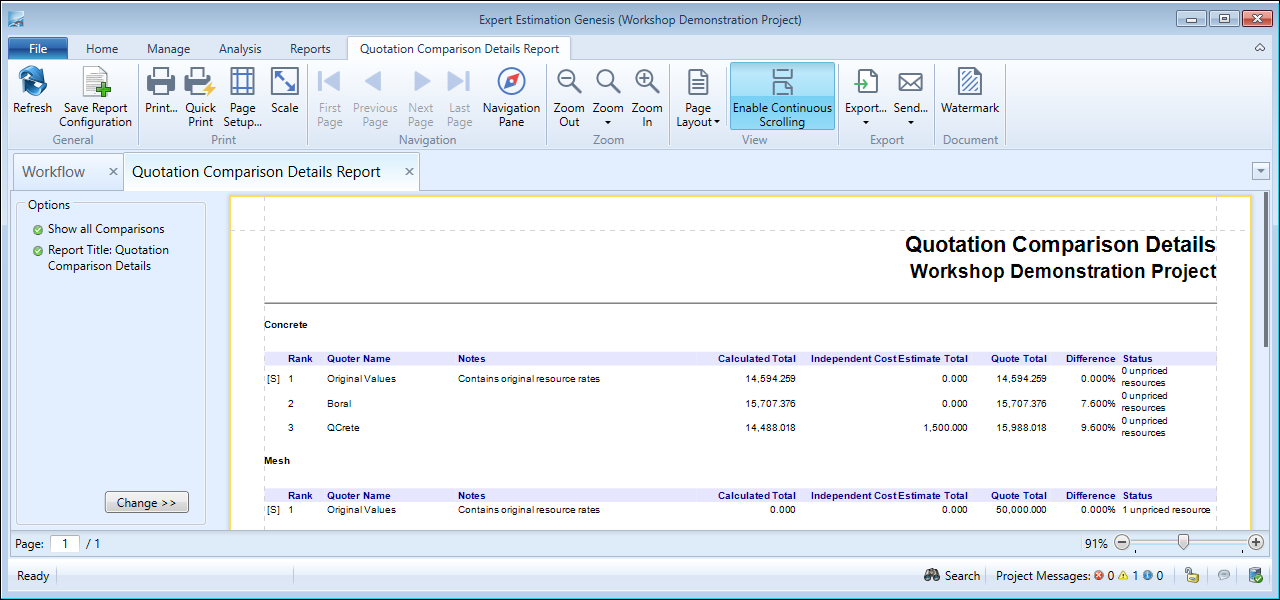Switch to the Analysis ribbon tab
Viewport: 1280px width, 600px height.
(x=240, y=49)
